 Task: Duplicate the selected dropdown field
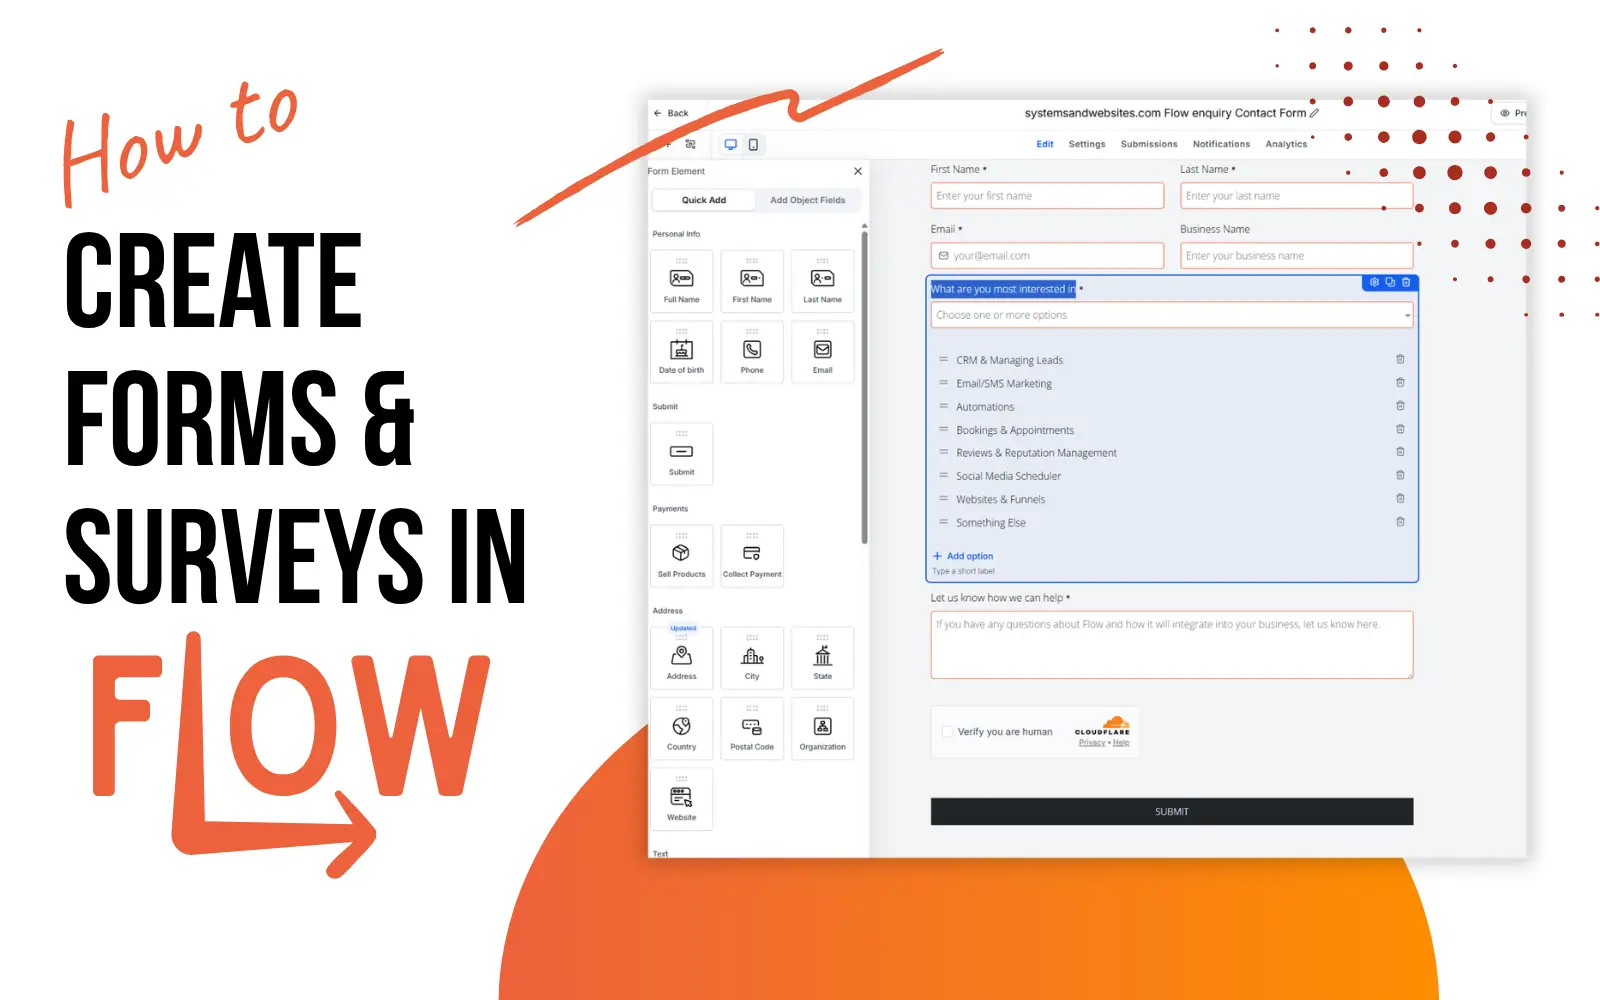click(1390, 283)
